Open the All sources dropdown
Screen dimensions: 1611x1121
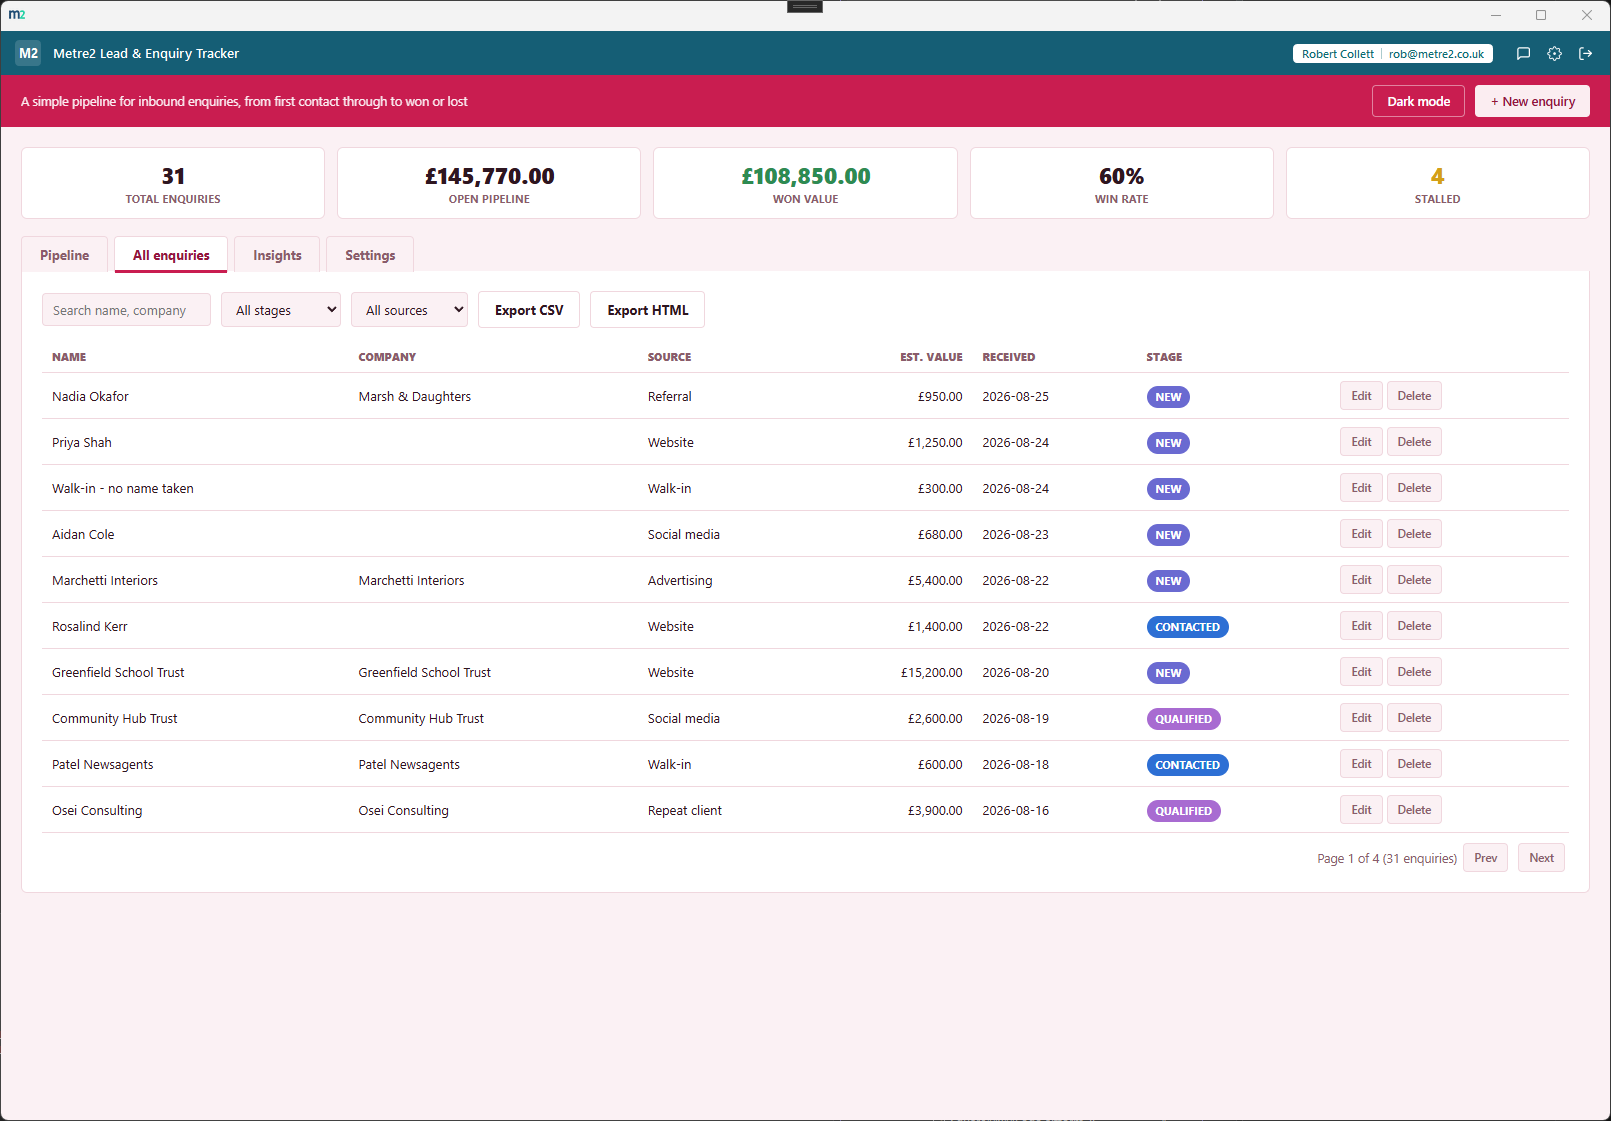409,310
